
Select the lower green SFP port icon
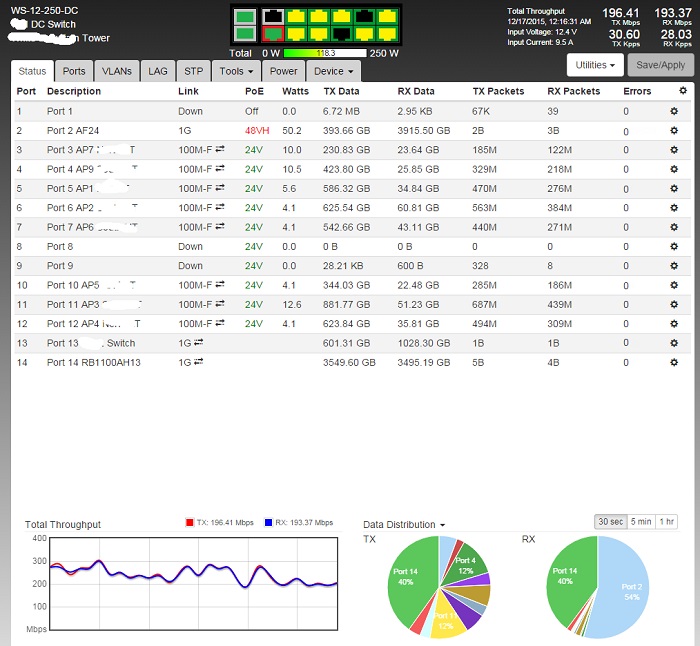click(x=245, y=33)
